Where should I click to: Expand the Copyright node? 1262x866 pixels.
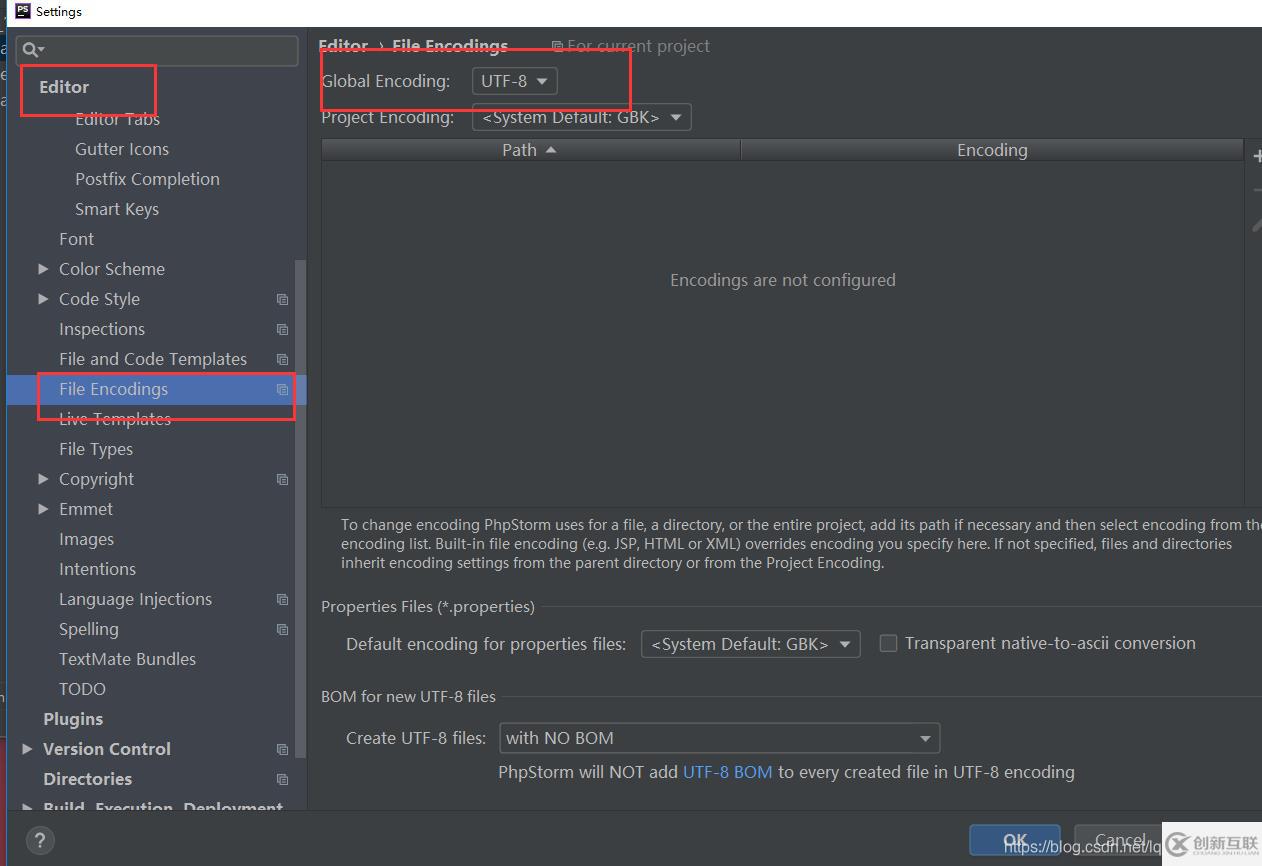(x=43, y=479)
